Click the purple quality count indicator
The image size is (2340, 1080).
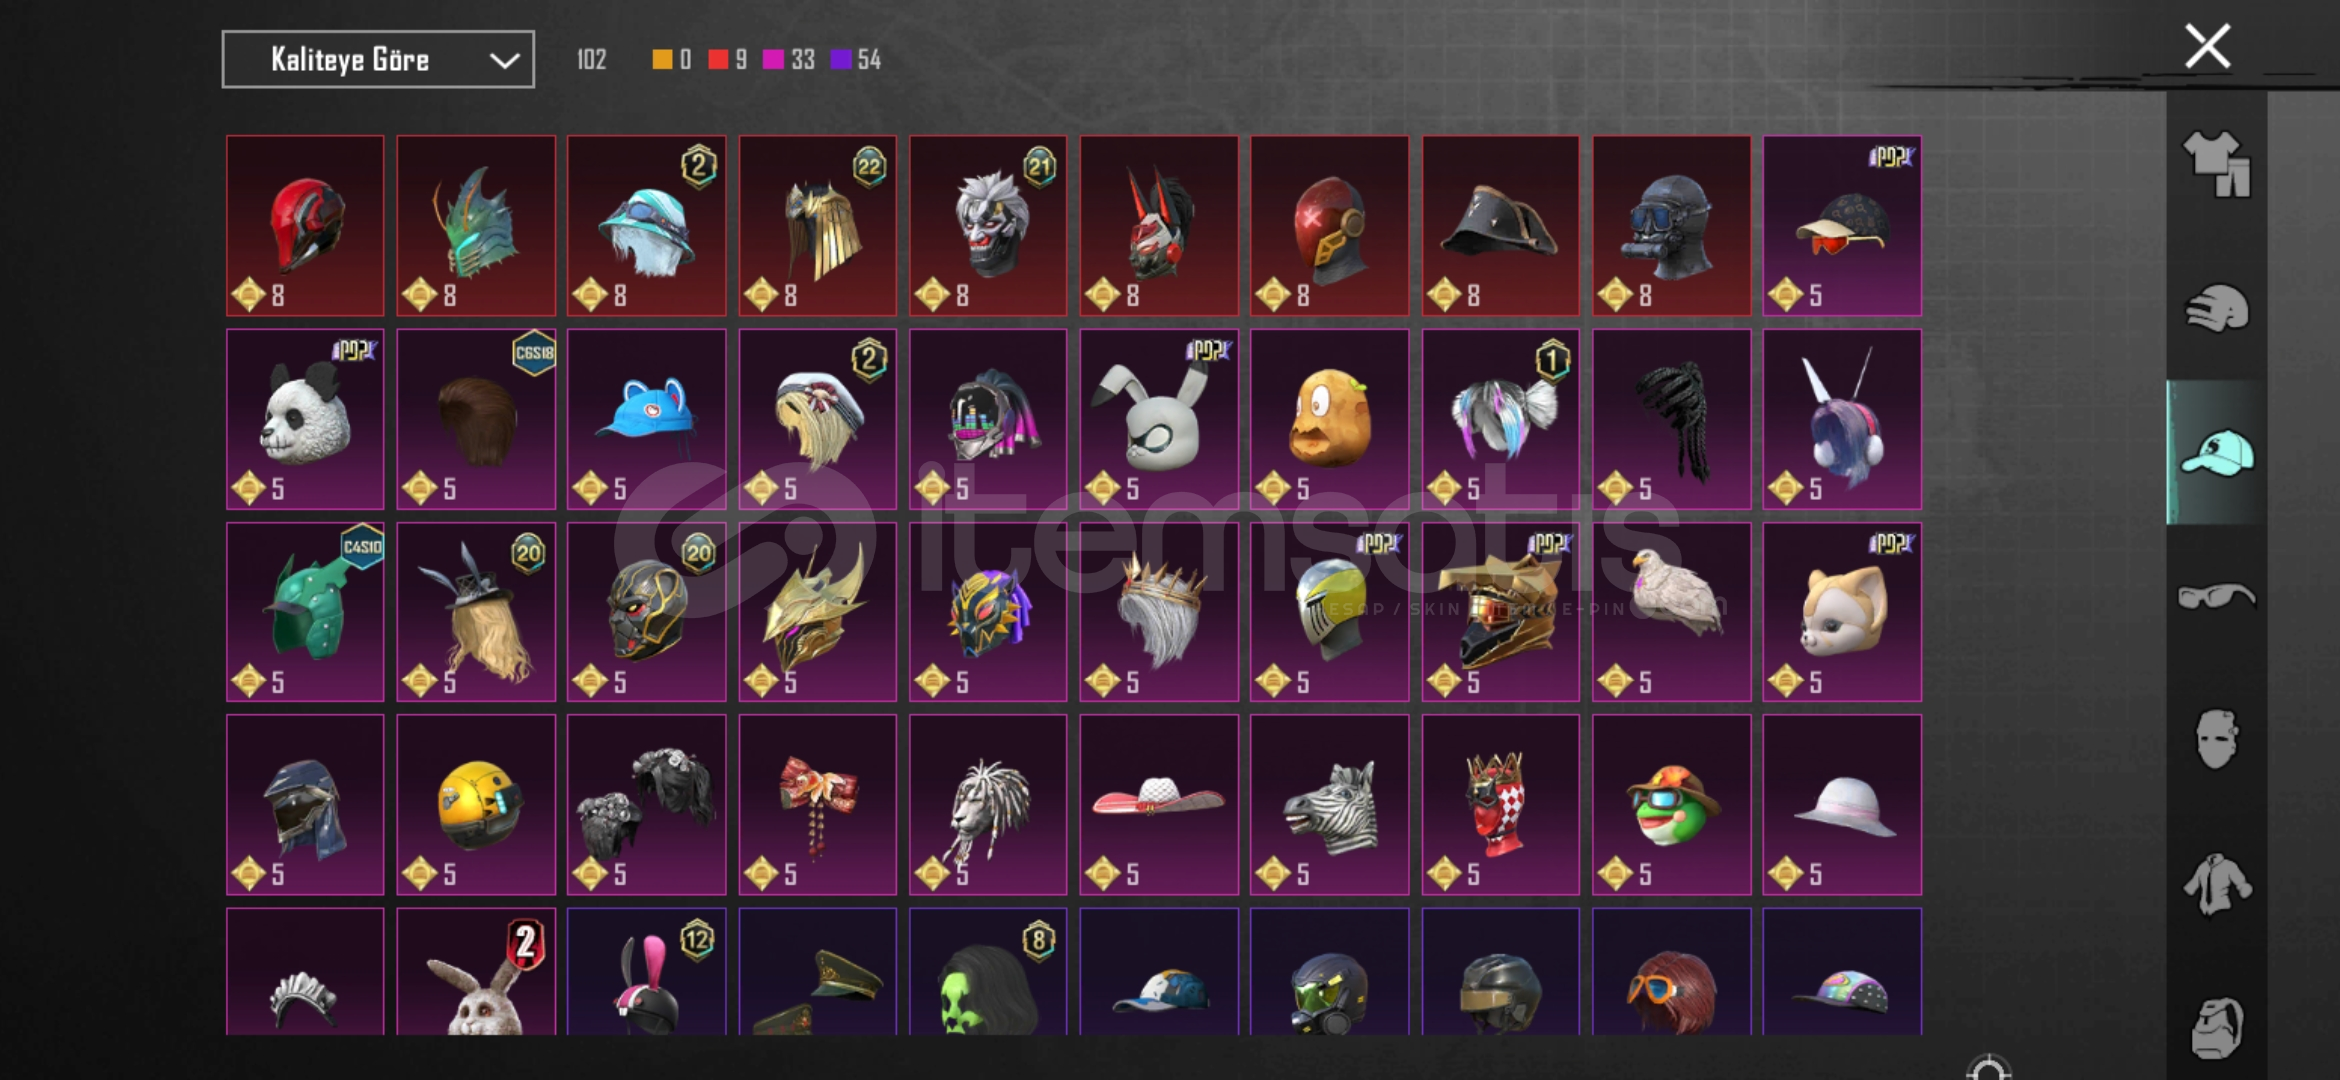click(x=855, y=60)
